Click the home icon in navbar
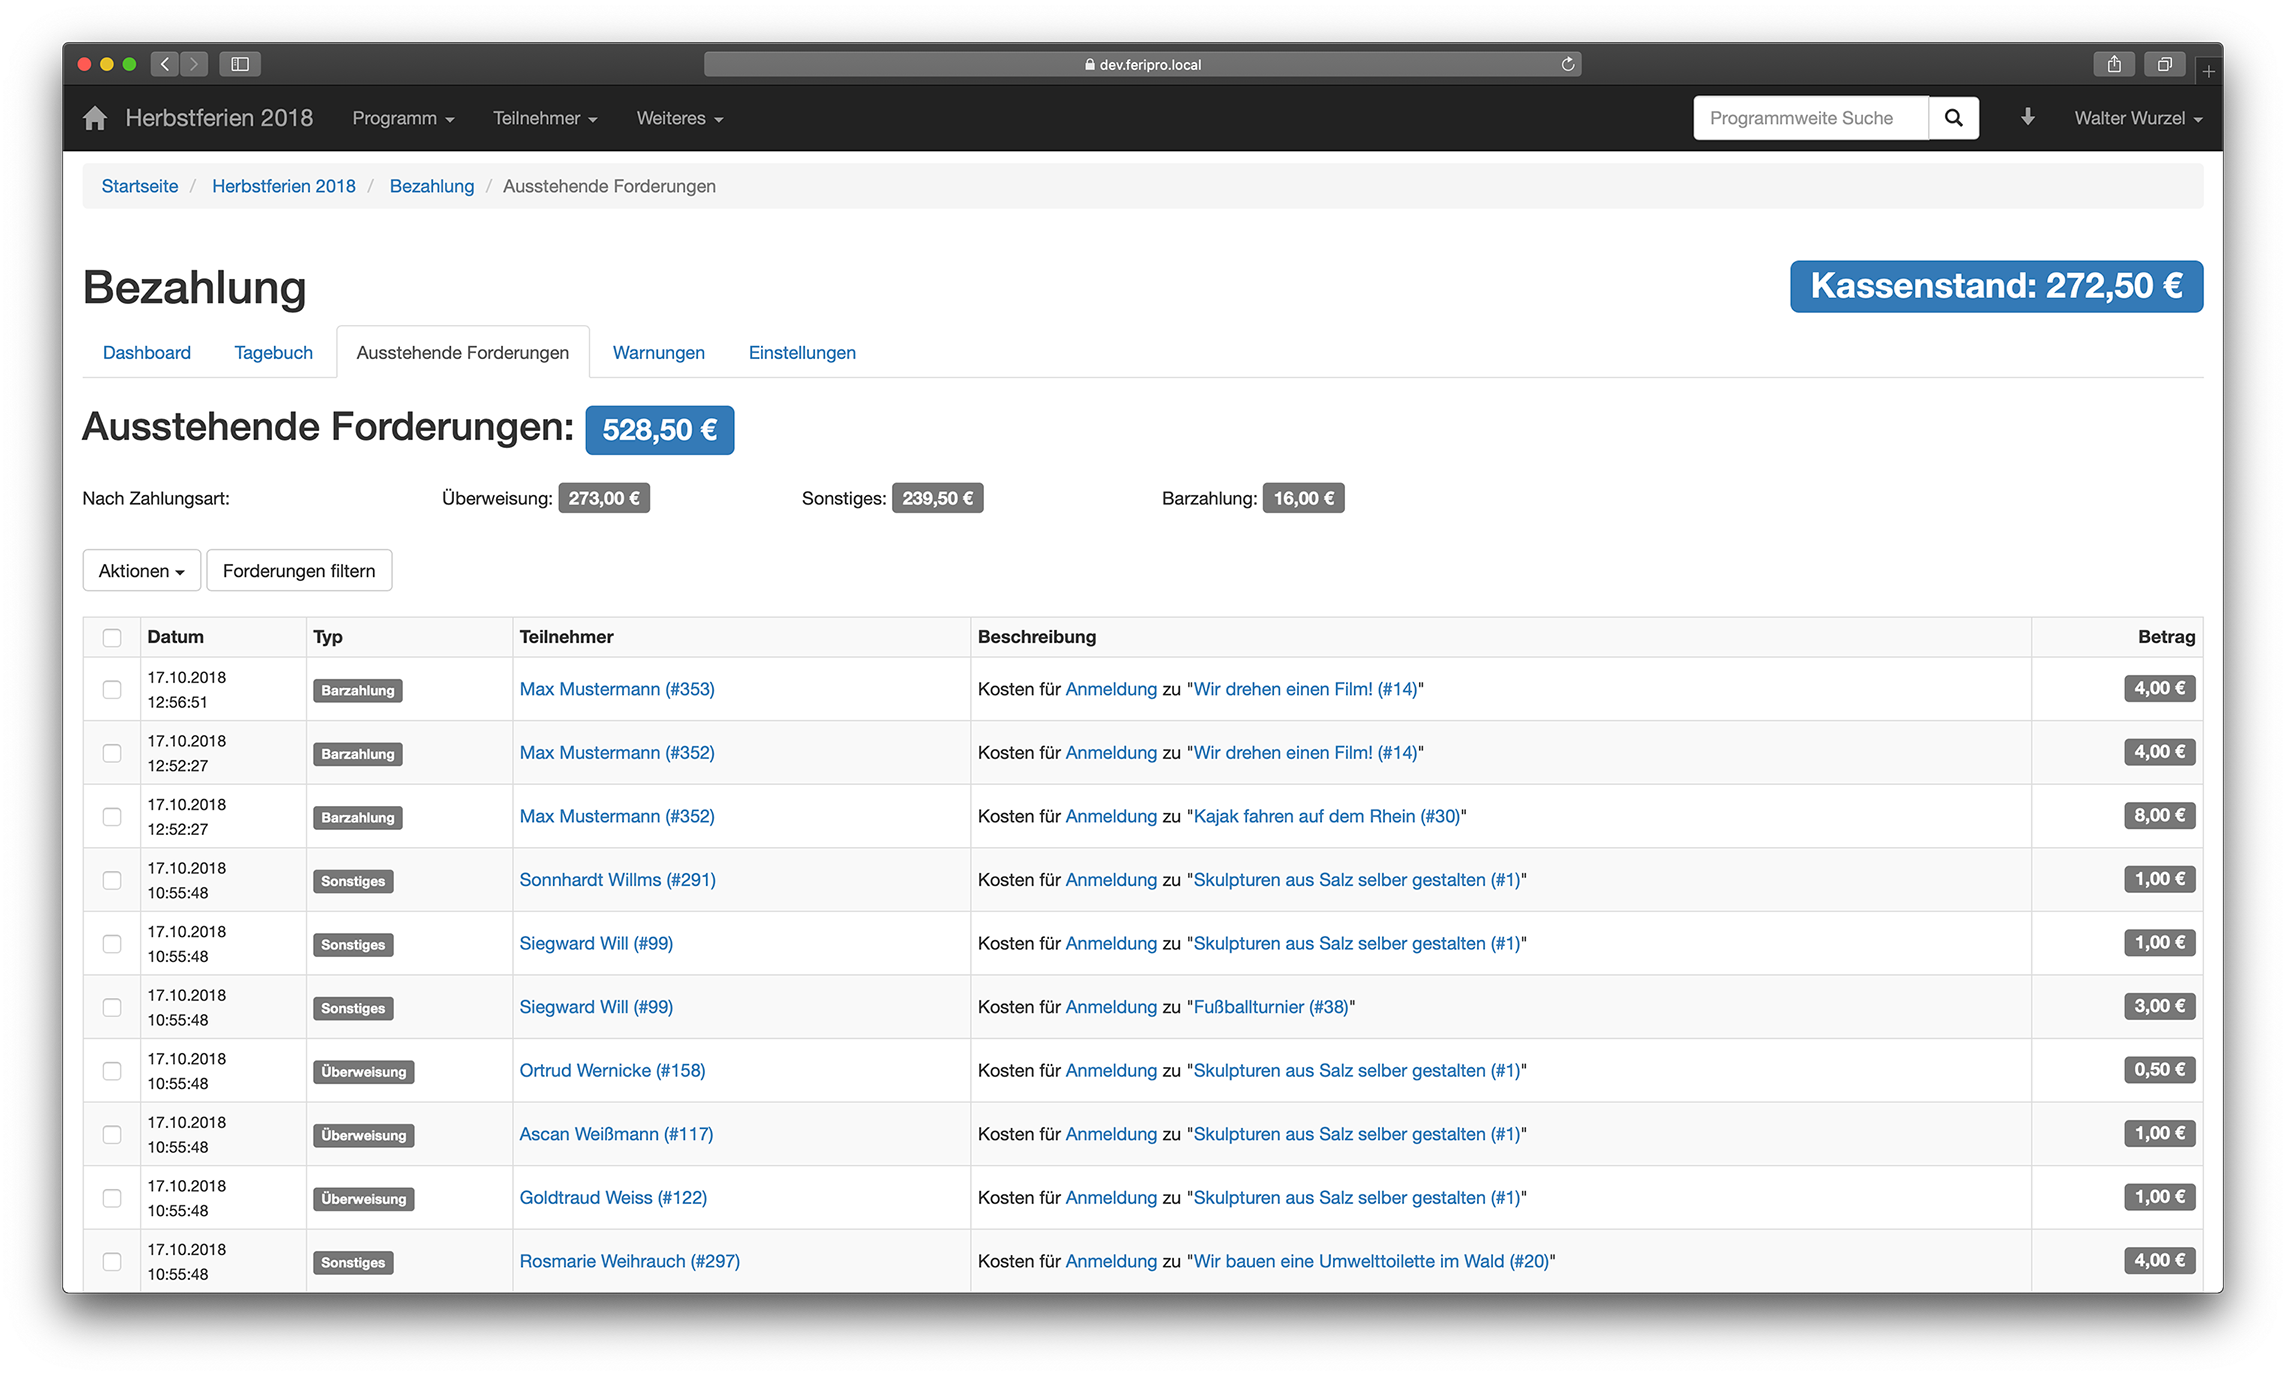This screenshot has width=2286, height=1376. click(x=95, y=118)
